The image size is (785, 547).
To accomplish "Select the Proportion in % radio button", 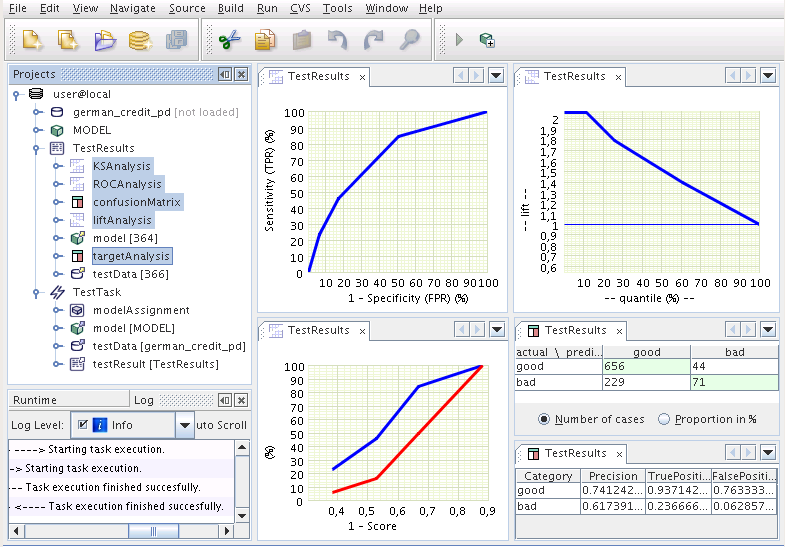I will click(x=664, y=419).
